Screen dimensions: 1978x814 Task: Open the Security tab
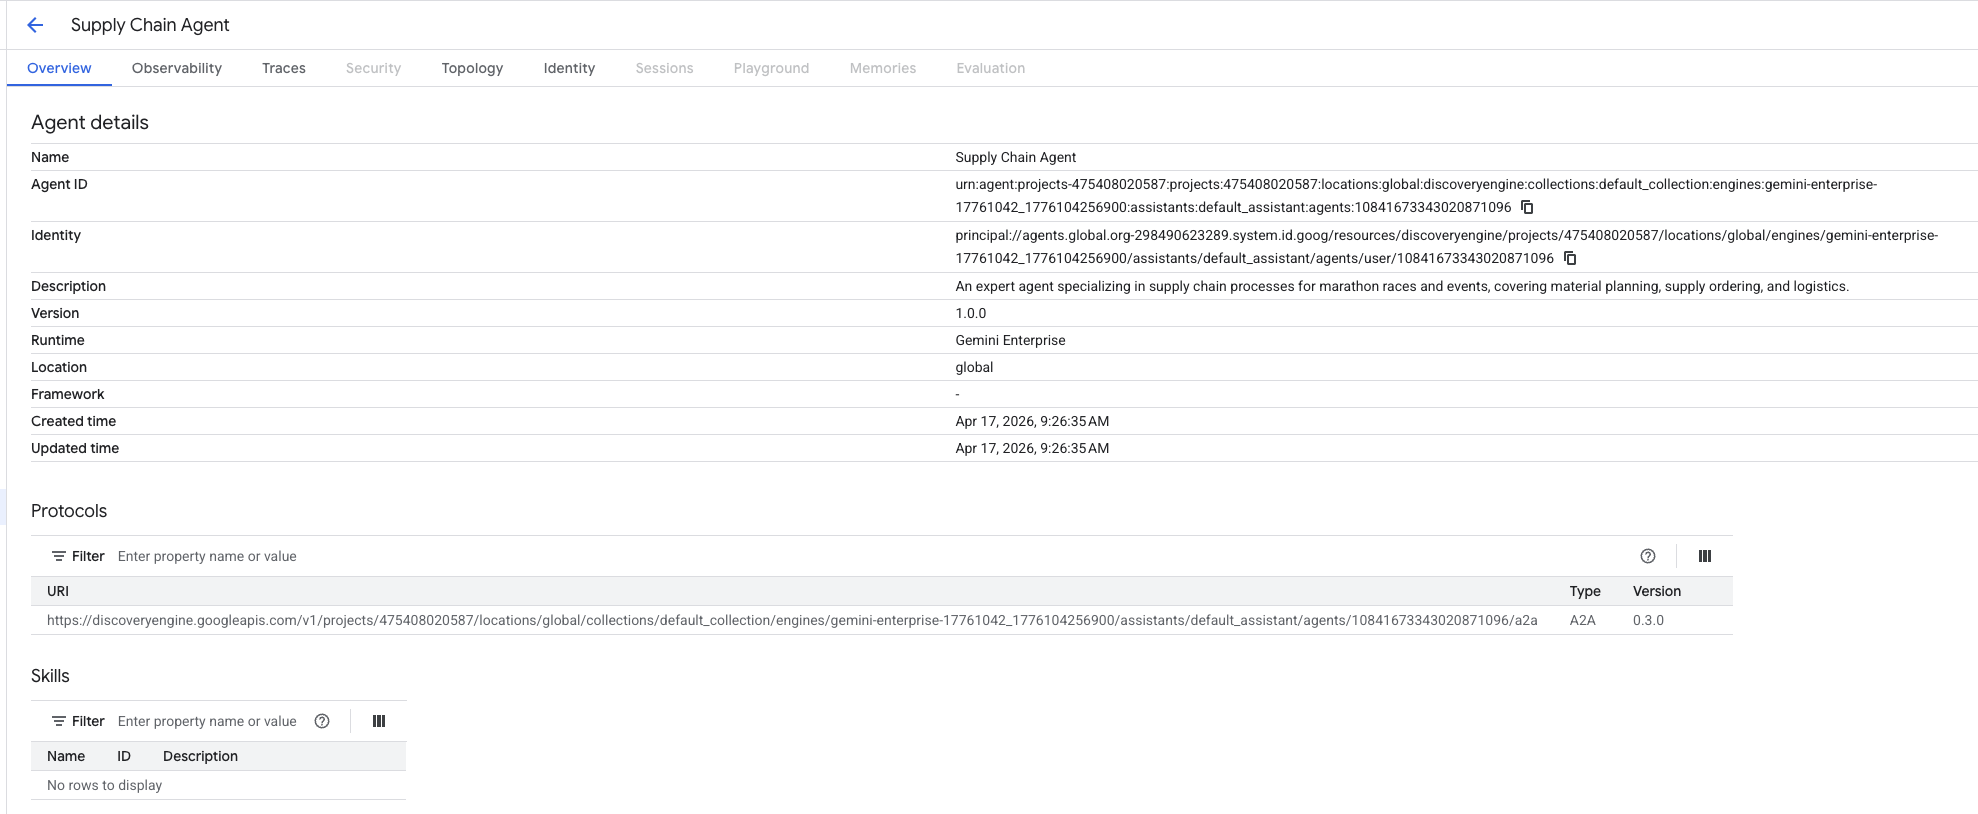373,68
